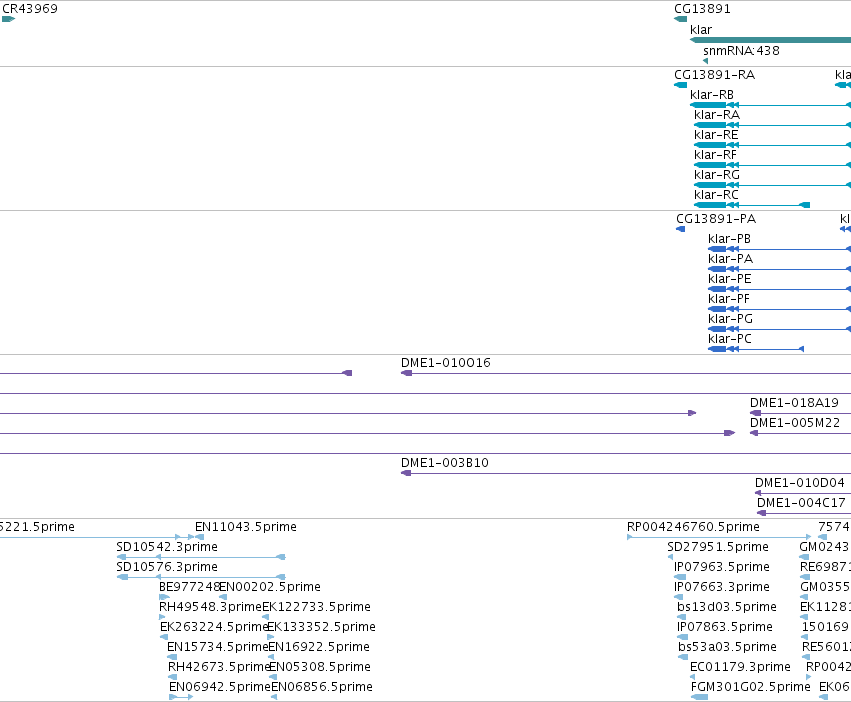Click the klar-RA transcript label

click(717, 115)
